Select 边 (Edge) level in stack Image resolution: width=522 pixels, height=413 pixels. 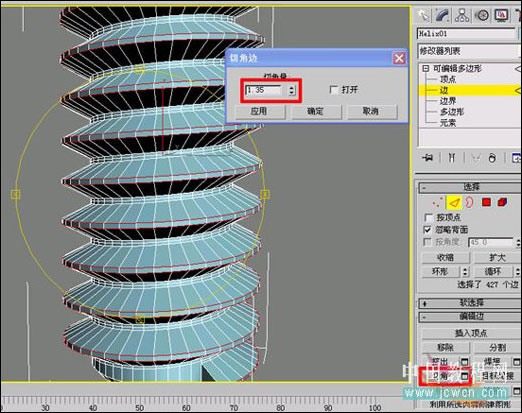[x=444, y=90]
